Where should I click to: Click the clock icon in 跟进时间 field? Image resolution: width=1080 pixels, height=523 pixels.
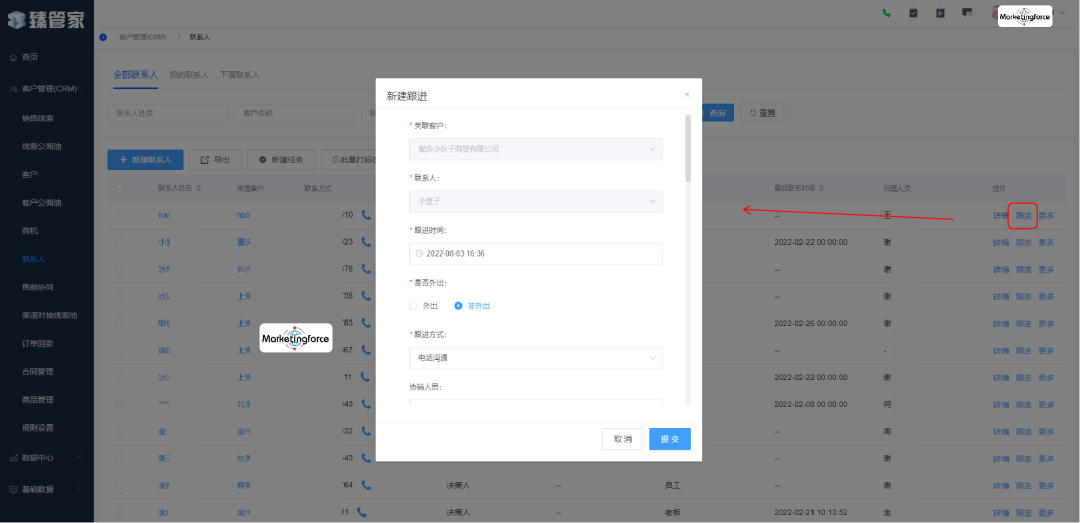[419, 254]
